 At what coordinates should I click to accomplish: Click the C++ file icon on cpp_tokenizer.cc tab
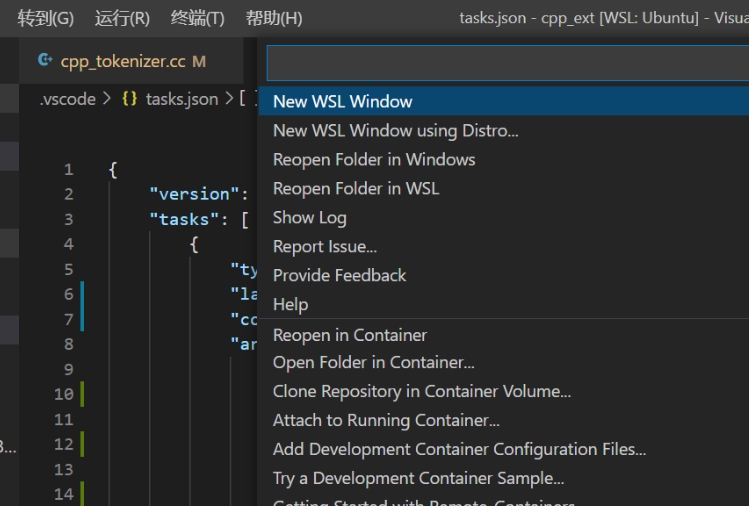pos(45,60)
